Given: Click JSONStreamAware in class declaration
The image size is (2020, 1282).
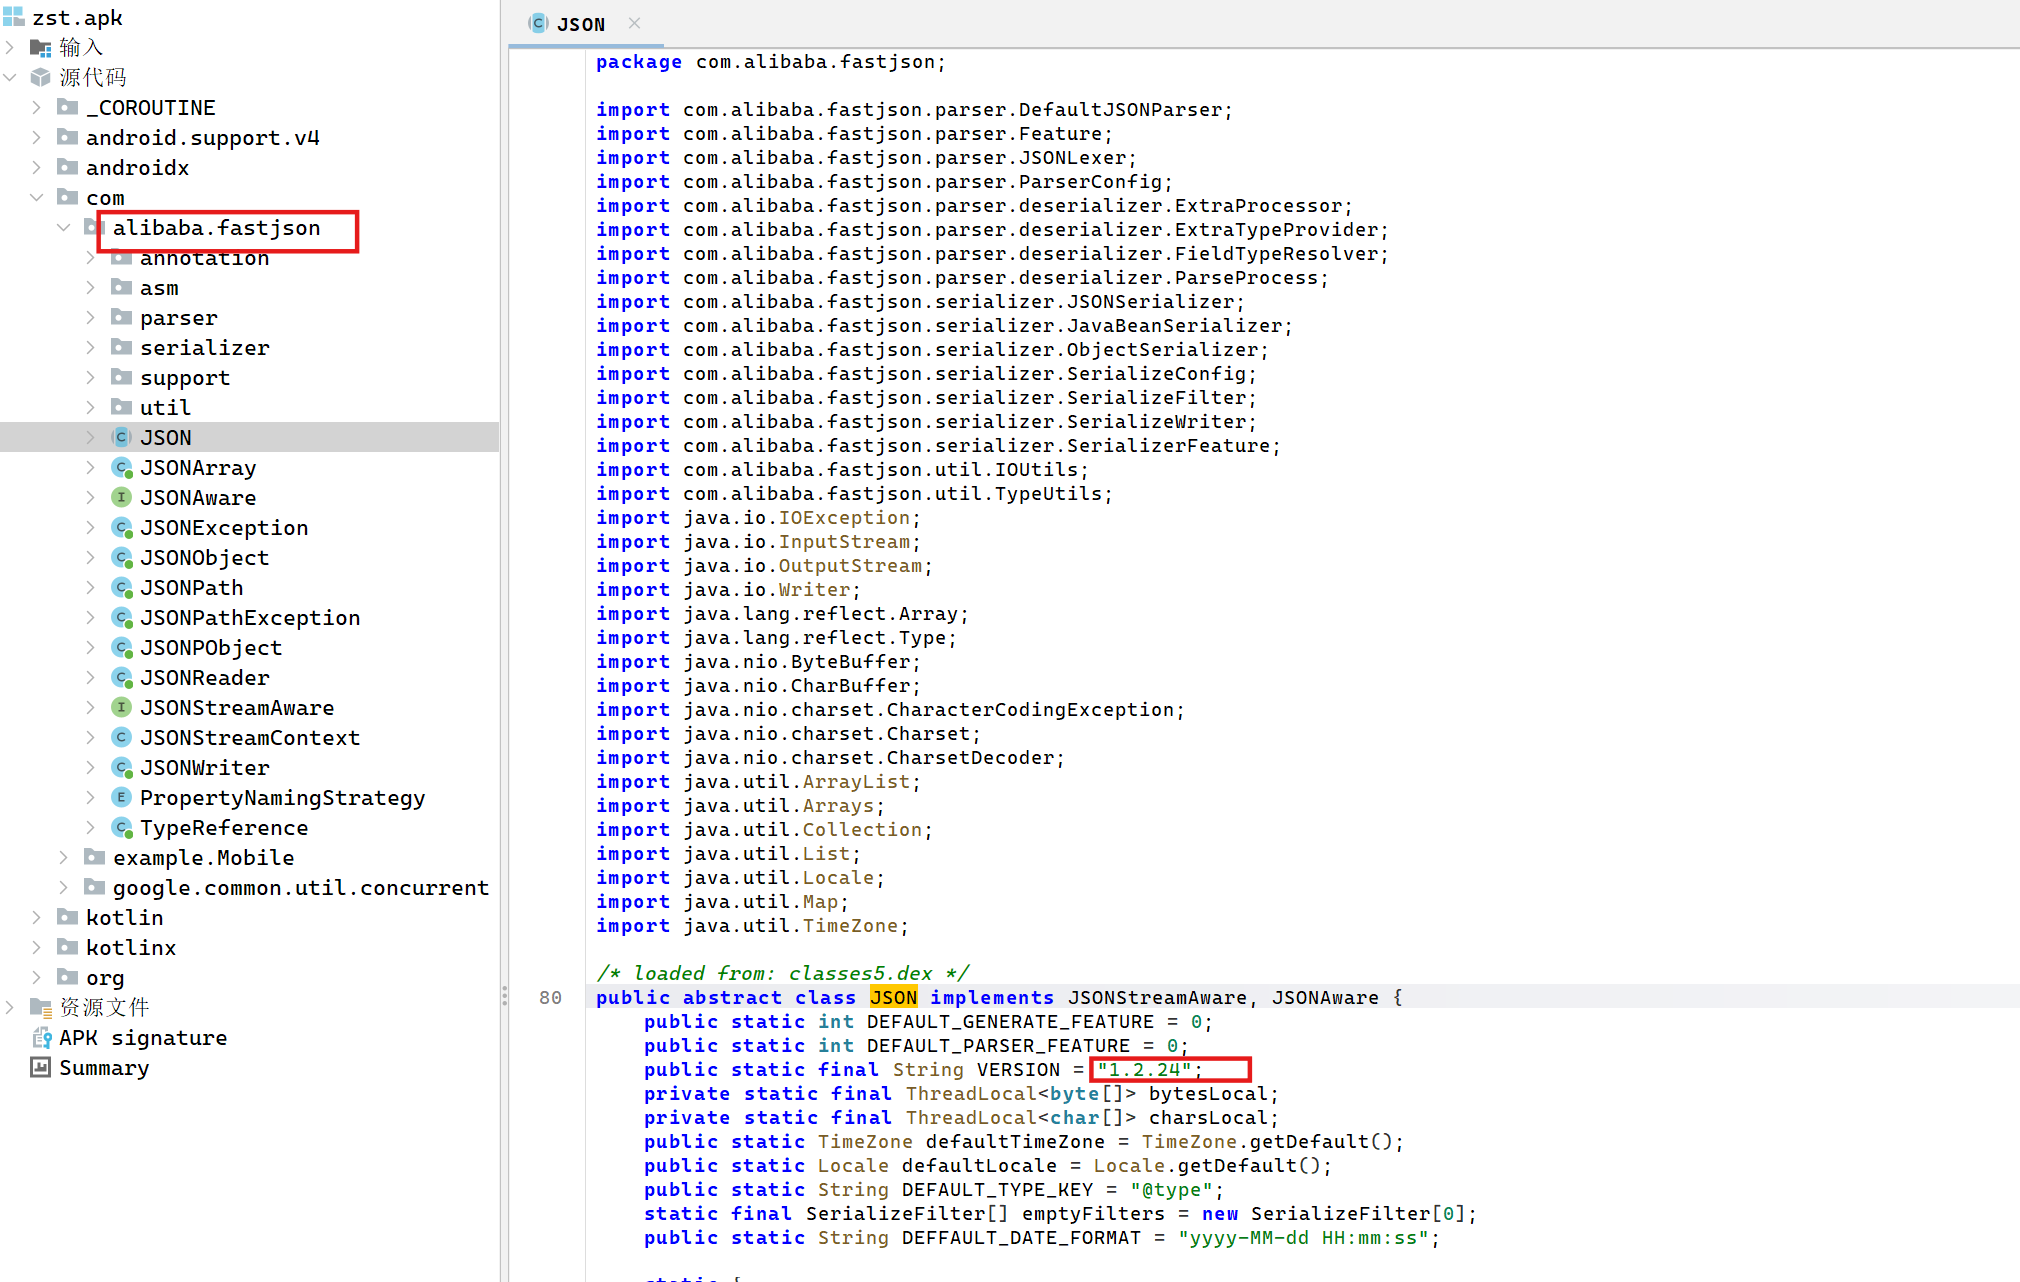Looking at the screenshot, I should click(x=1157, y=998).
